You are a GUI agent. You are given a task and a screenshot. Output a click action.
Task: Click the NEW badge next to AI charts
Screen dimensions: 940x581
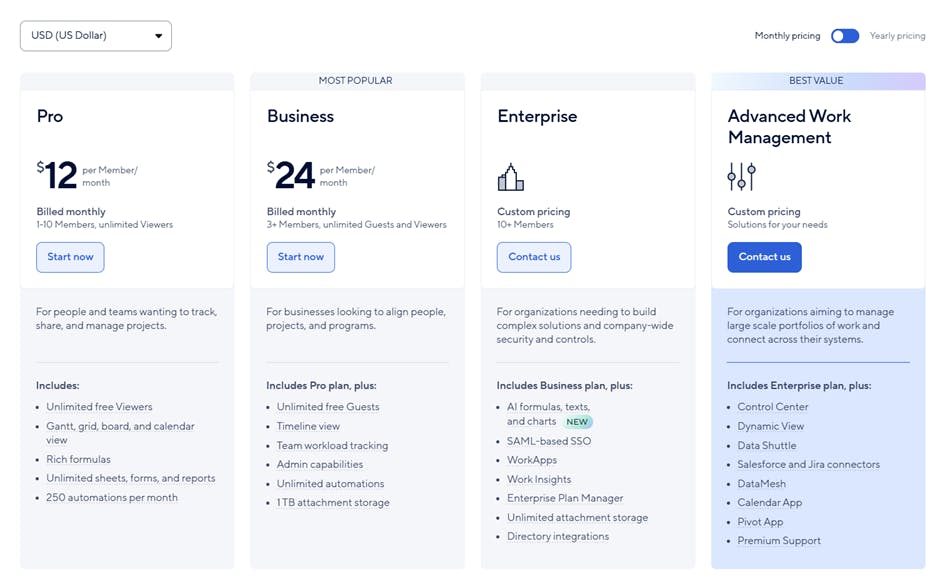pyautogui.click(x=578, y=421)
